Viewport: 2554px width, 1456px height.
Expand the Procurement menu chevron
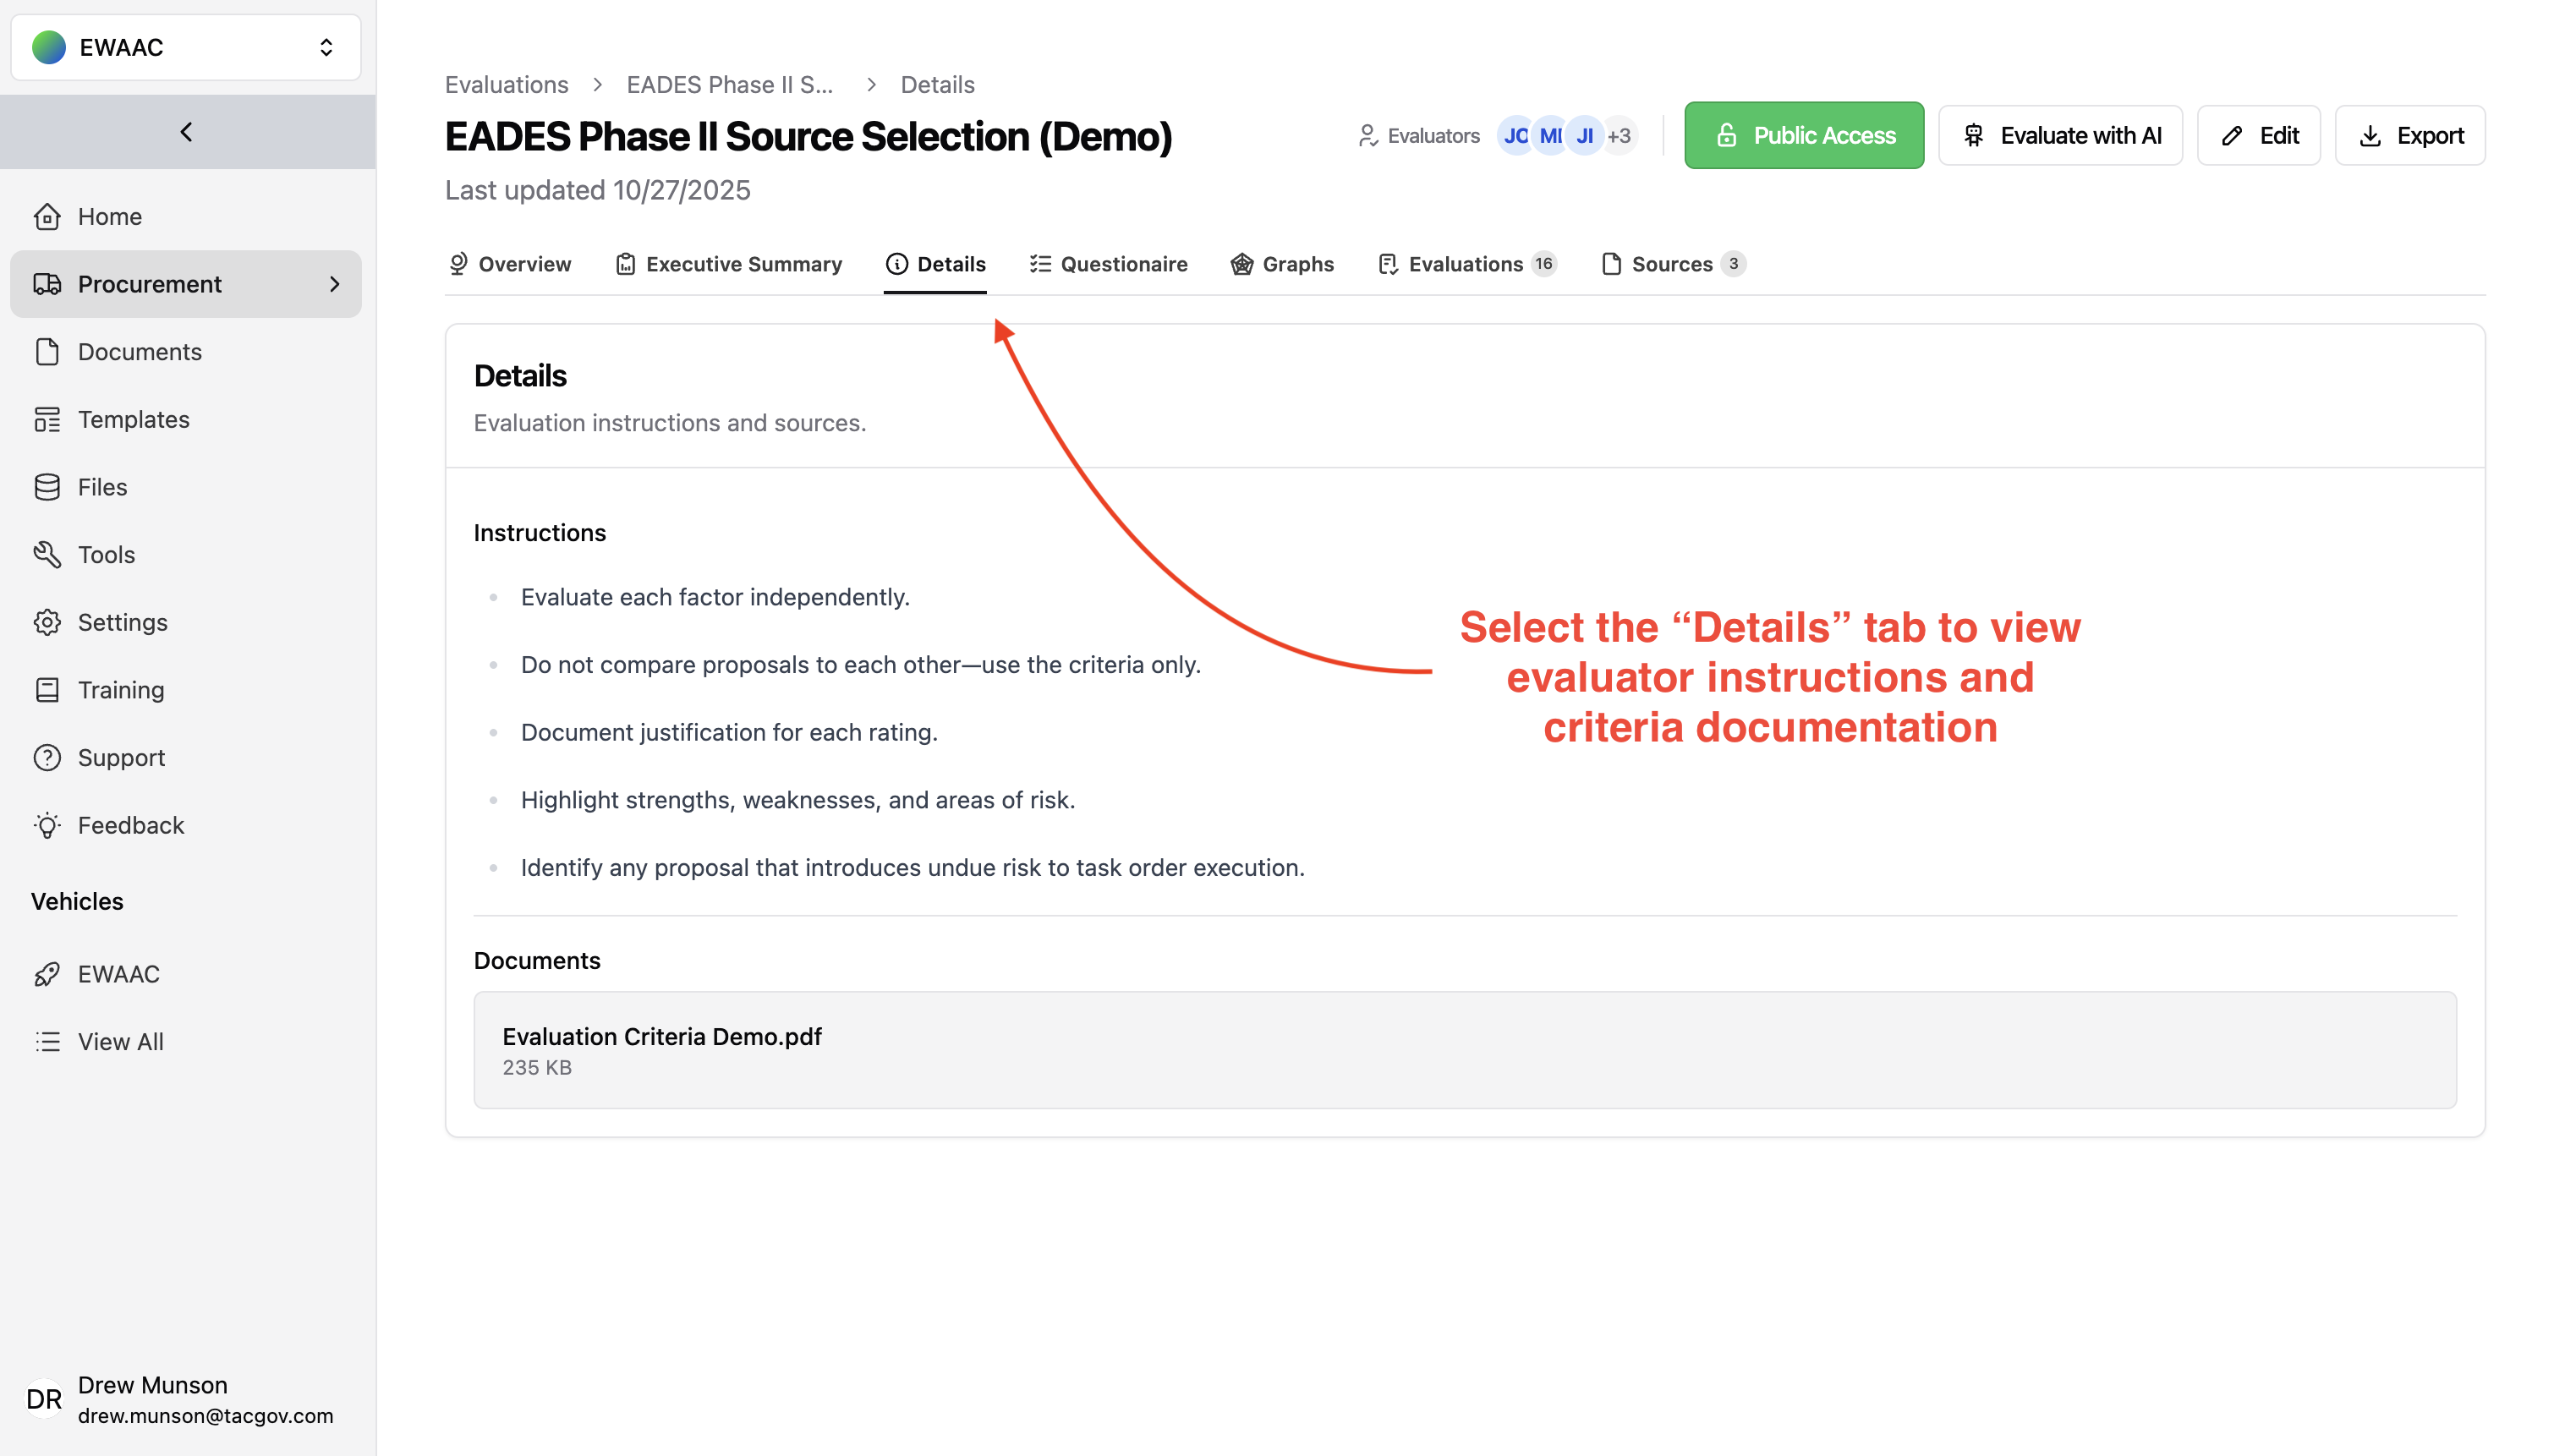pos(334,284)
